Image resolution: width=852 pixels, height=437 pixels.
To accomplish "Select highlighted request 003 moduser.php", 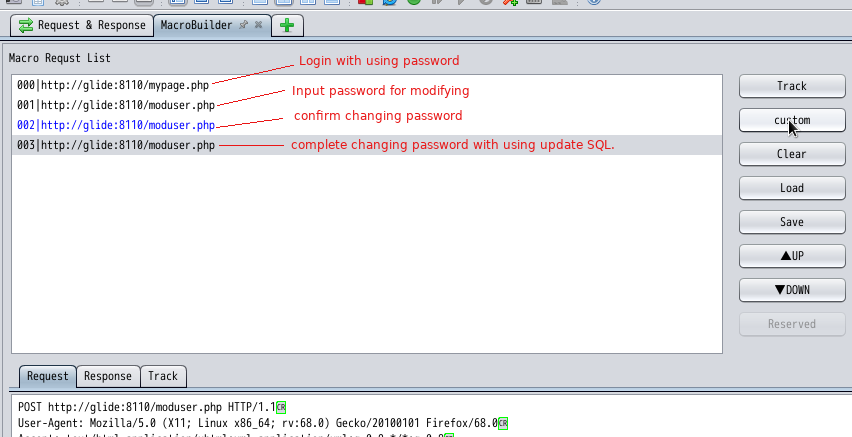I will tap(367, 145).
